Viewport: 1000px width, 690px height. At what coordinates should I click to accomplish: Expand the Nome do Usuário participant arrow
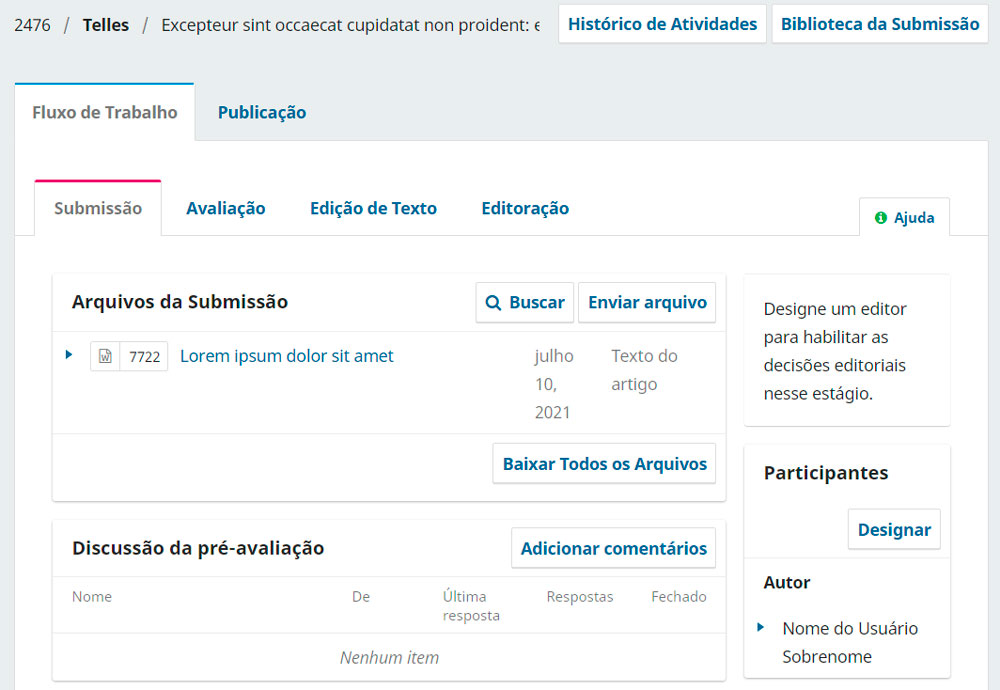click(x=760, y=628)
